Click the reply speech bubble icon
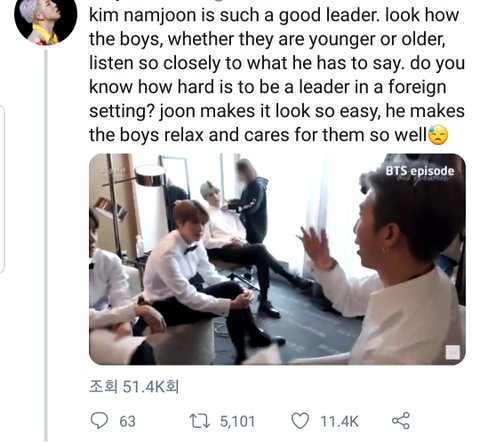 click(x=99, y=421)
